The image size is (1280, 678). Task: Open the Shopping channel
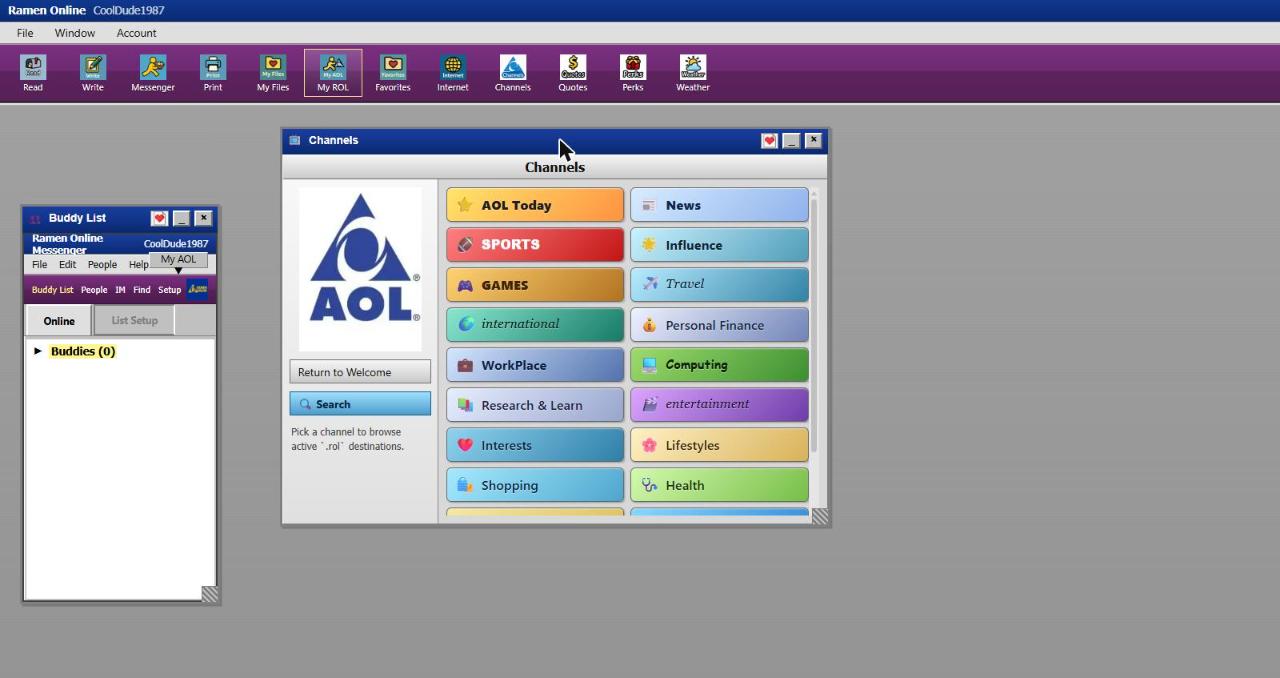click(x=535, y=485)
